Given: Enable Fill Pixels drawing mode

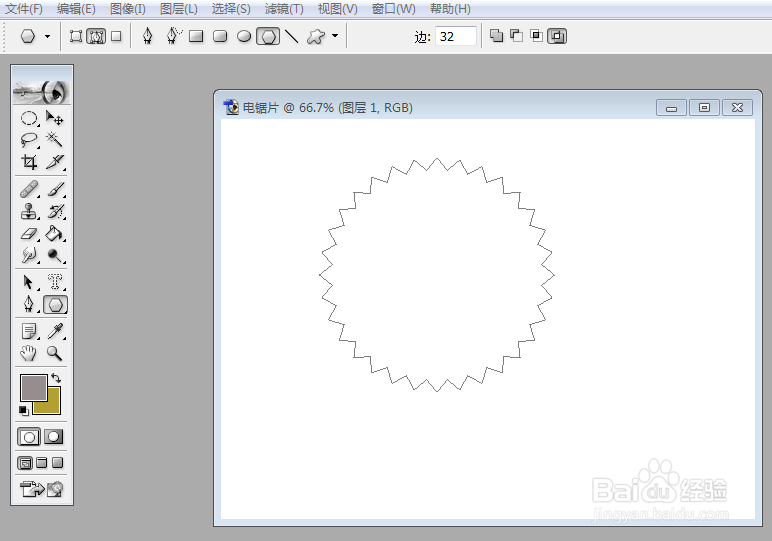Looking at the screenshot, I should click(116, 36).
